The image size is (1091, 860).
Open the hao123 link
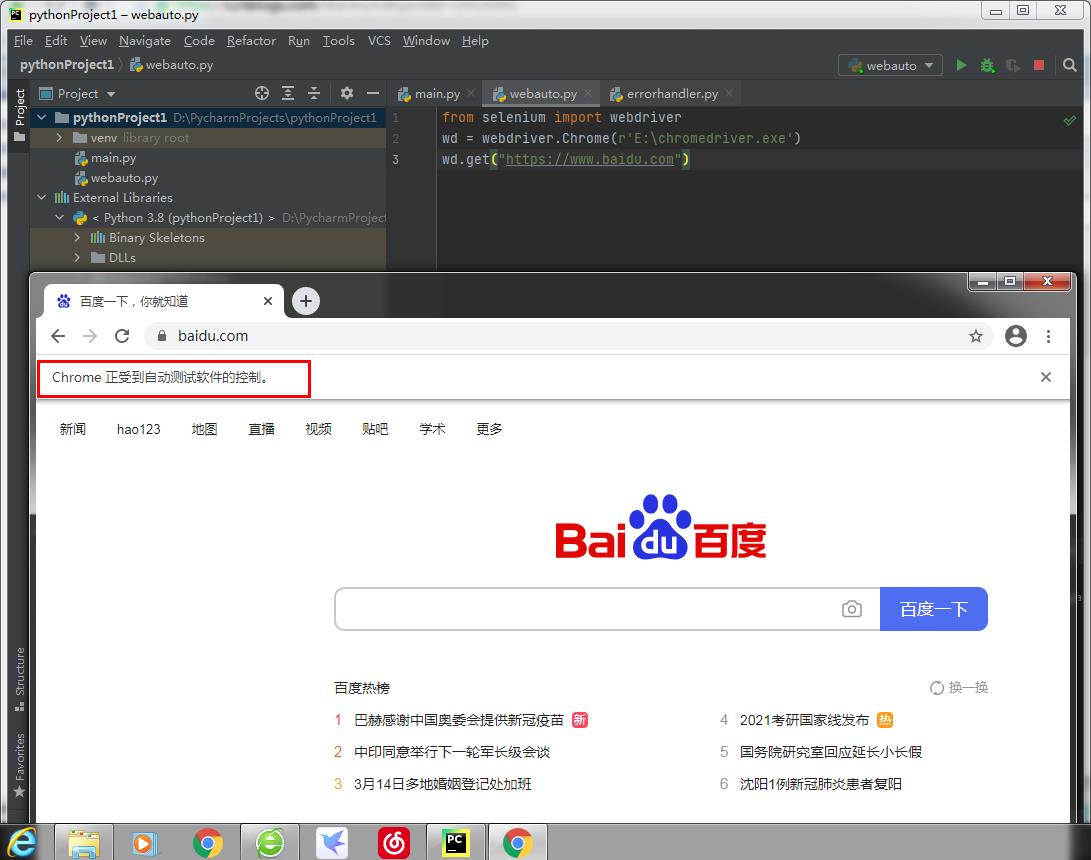click(x=138, y=429)
